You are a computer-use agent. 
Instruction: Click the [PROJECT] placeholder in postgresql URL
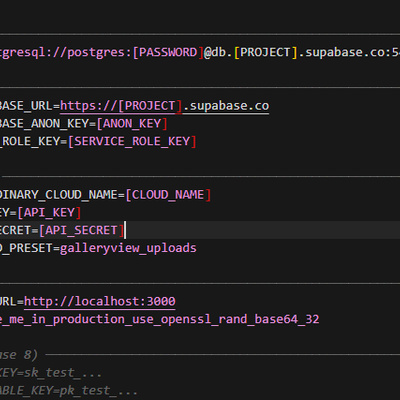click(x=265, y=53)
